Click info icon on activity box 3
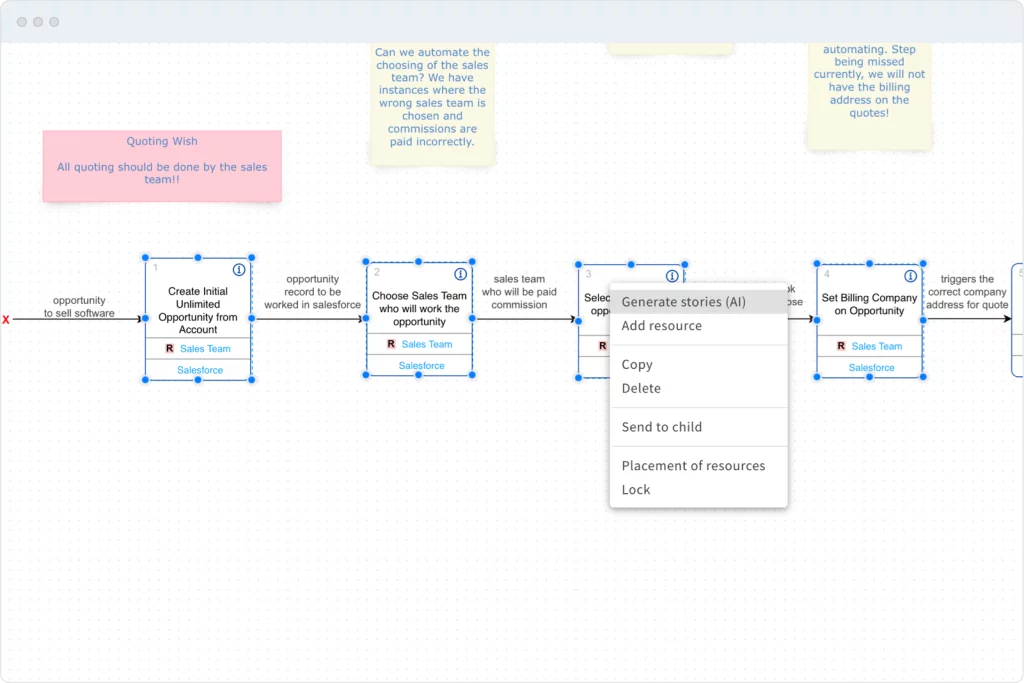Viewport: 1024px width, 683px height. [x=672, y=276]
